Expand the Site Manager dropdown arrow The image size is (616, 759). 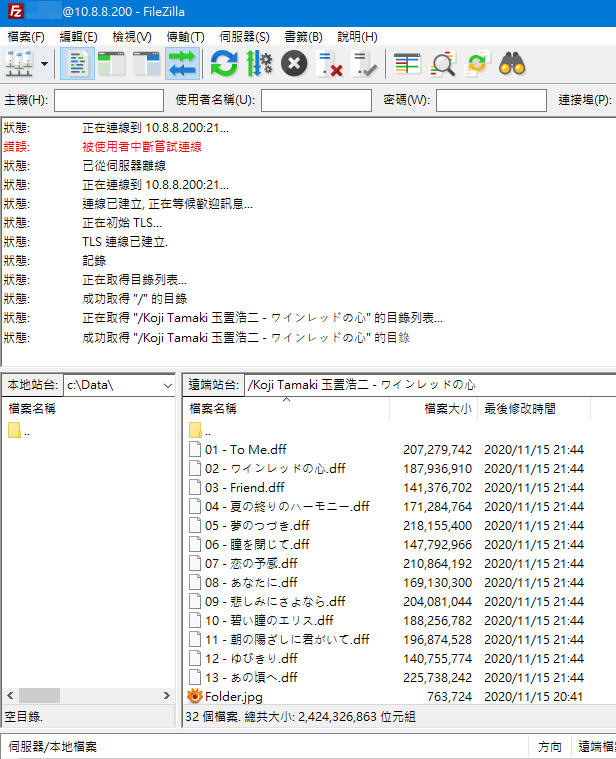coord(45,64)
